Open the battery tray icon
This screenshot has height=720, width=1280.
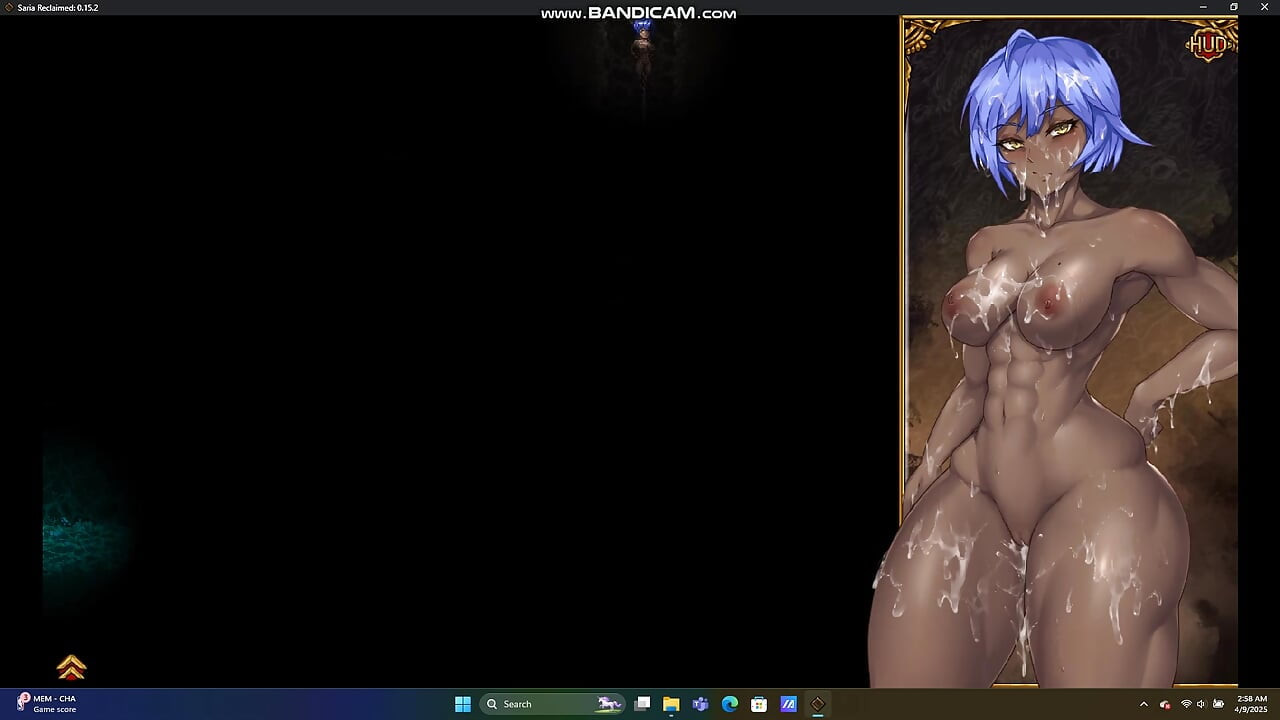(x=1216, y=704)
